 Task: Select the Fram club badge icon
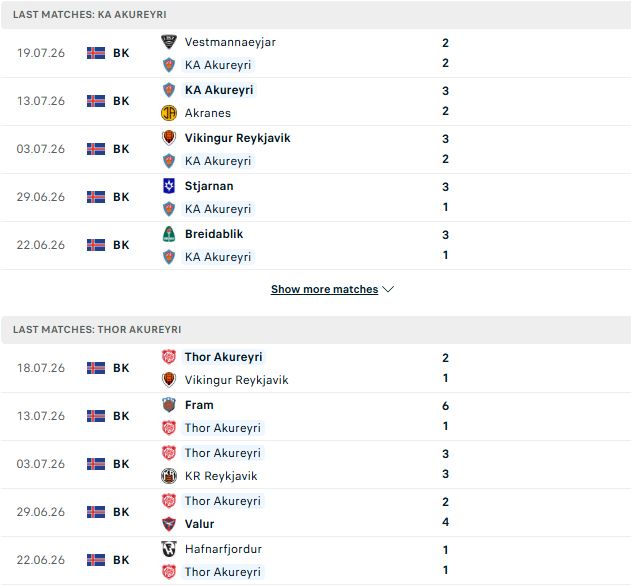pos(169,405)
